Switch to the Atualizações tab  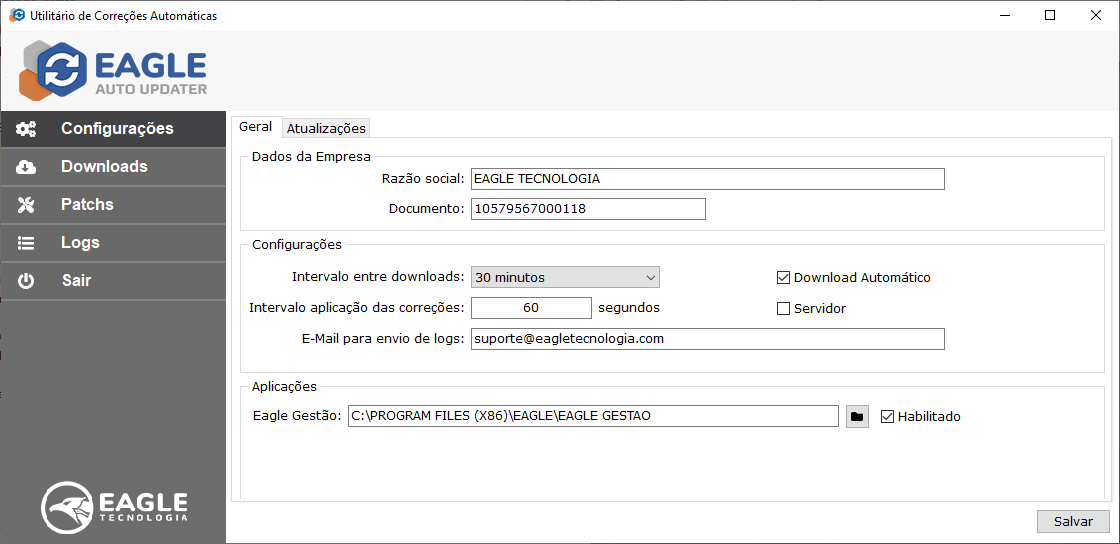coord(326,129)
